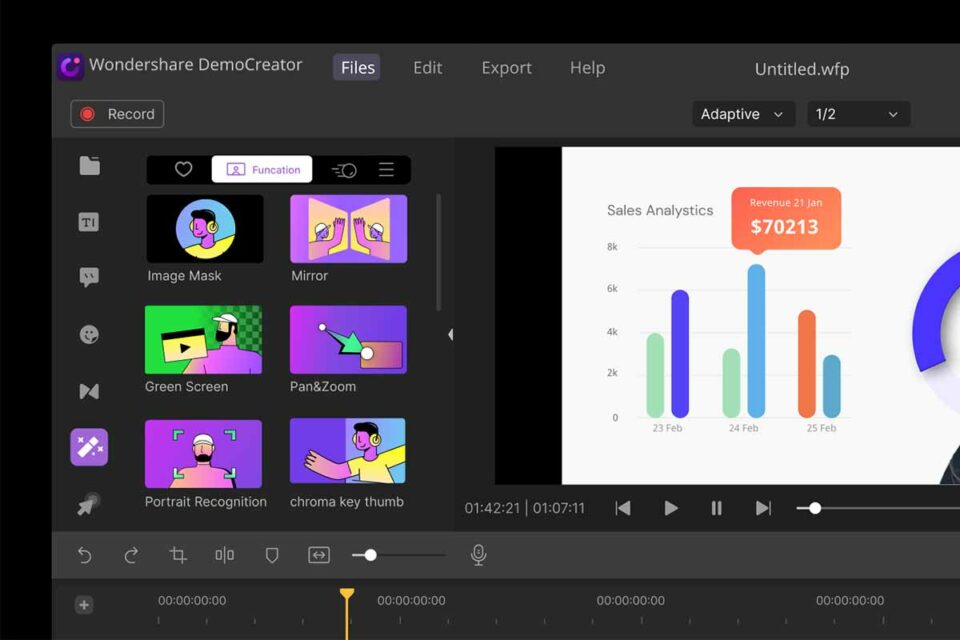Click the Undo arrow icon
The height and width of the screenshot is (640, 960).
(86, 555)
